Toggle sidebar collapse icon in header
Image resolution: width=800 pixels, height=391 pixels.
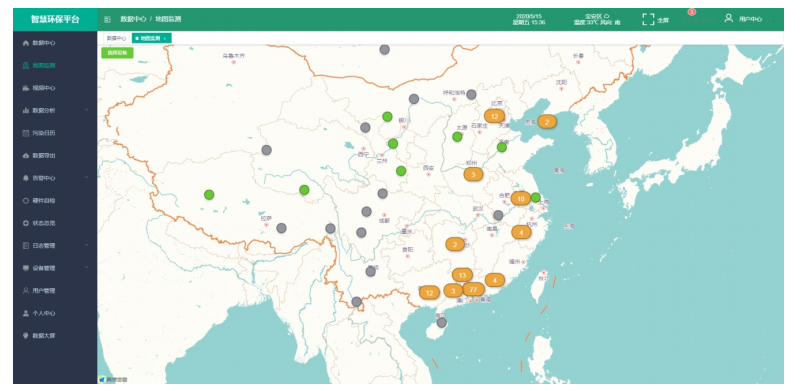(107, 19)
